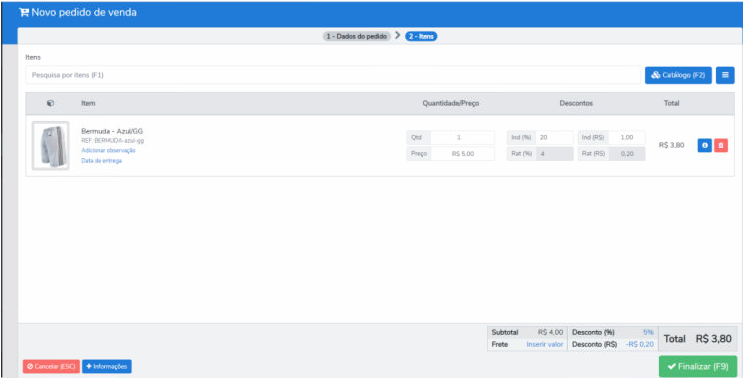Click Inserir valor for Frete
This screenshot has width=743, height=378.
(x=544, y=344)
